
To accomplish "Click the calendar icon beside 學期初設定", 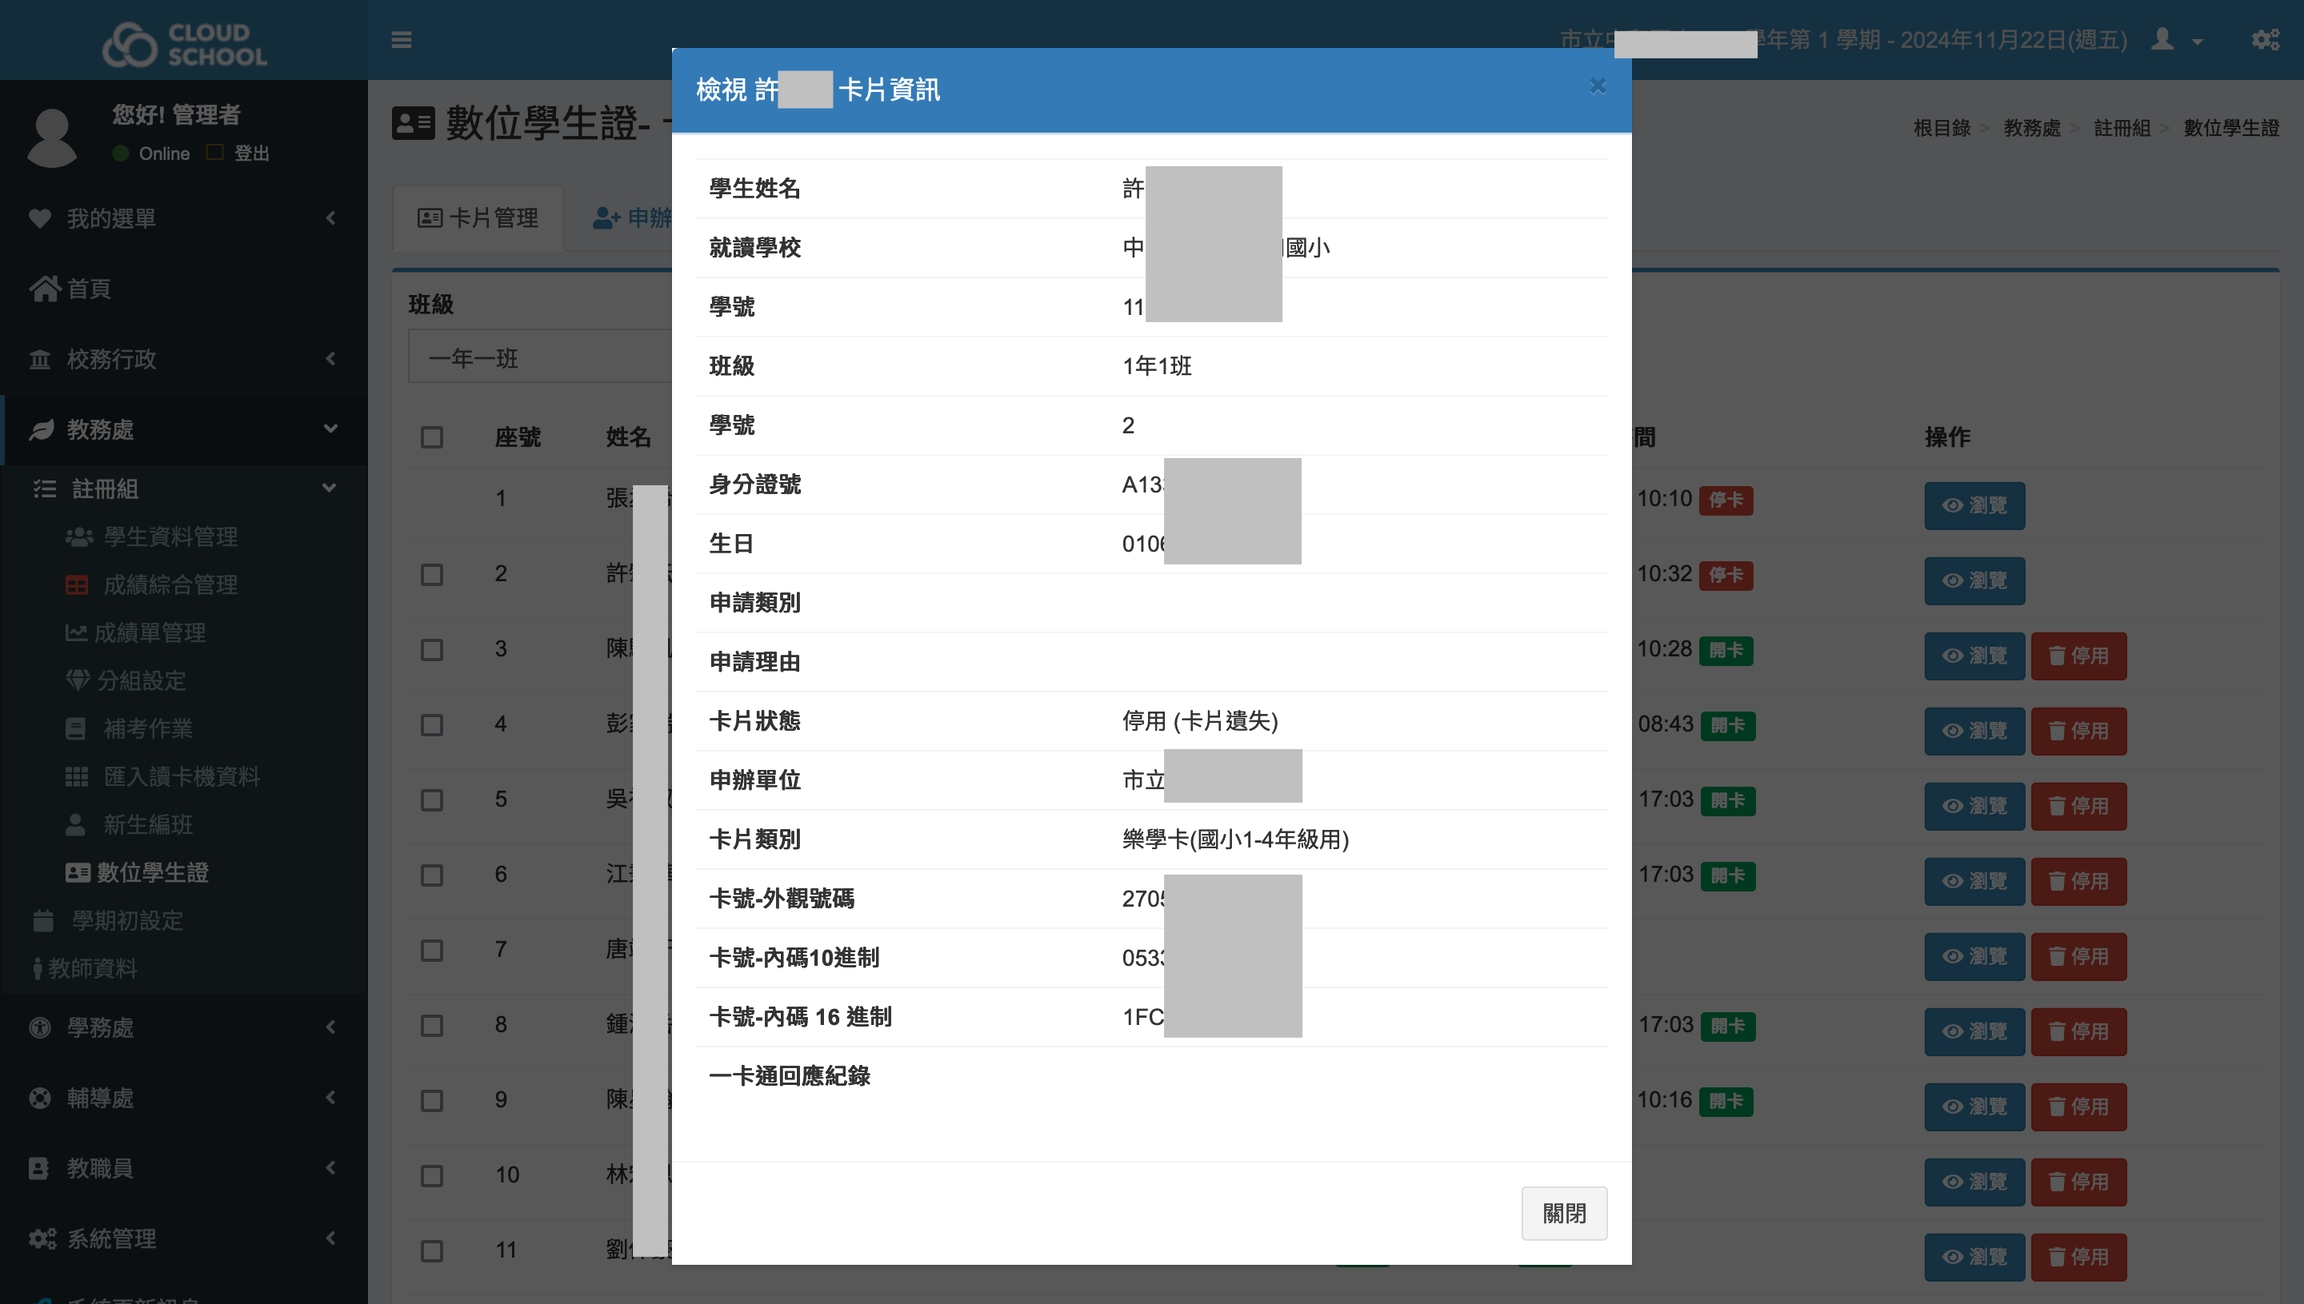I will coord(43,921).
